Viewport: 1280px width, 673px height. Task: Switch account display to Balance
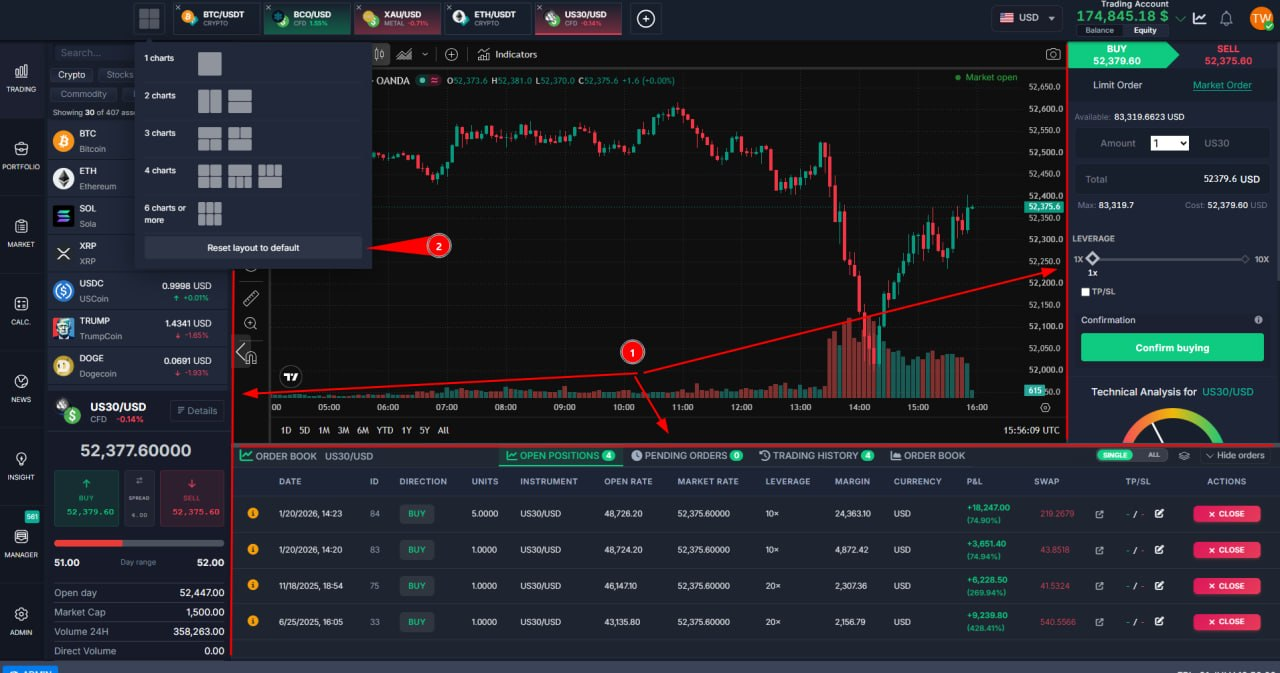click(x=1099, y=30)
